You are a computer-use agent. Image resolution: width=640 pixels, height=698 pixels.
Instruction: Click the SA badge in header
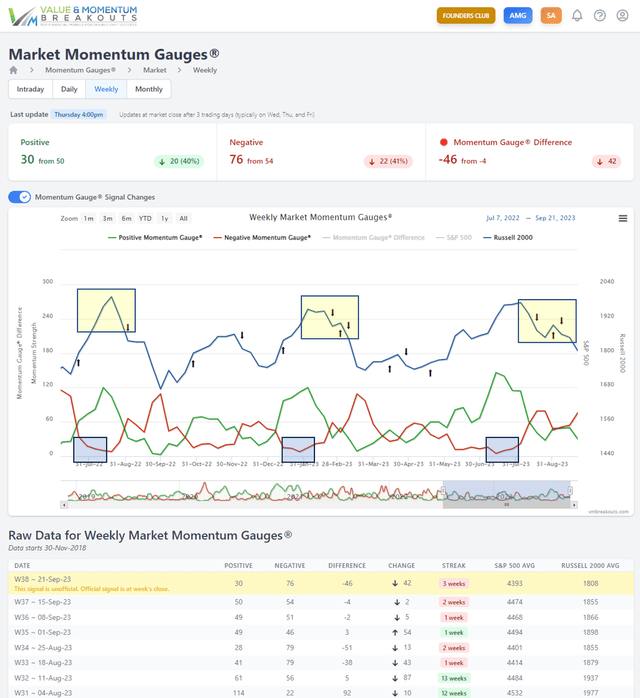pyautogui.click(x=550, y=16)
